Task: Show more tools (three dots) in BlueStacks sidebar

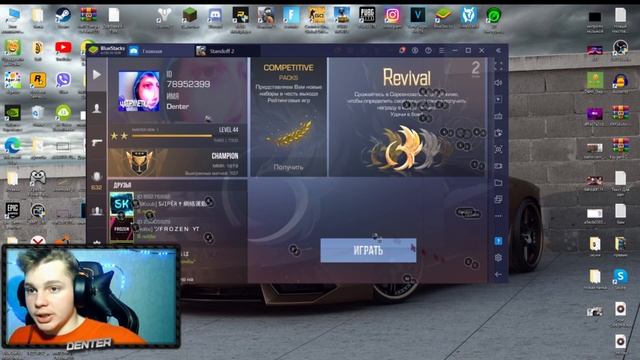Action: pos(498,216)
